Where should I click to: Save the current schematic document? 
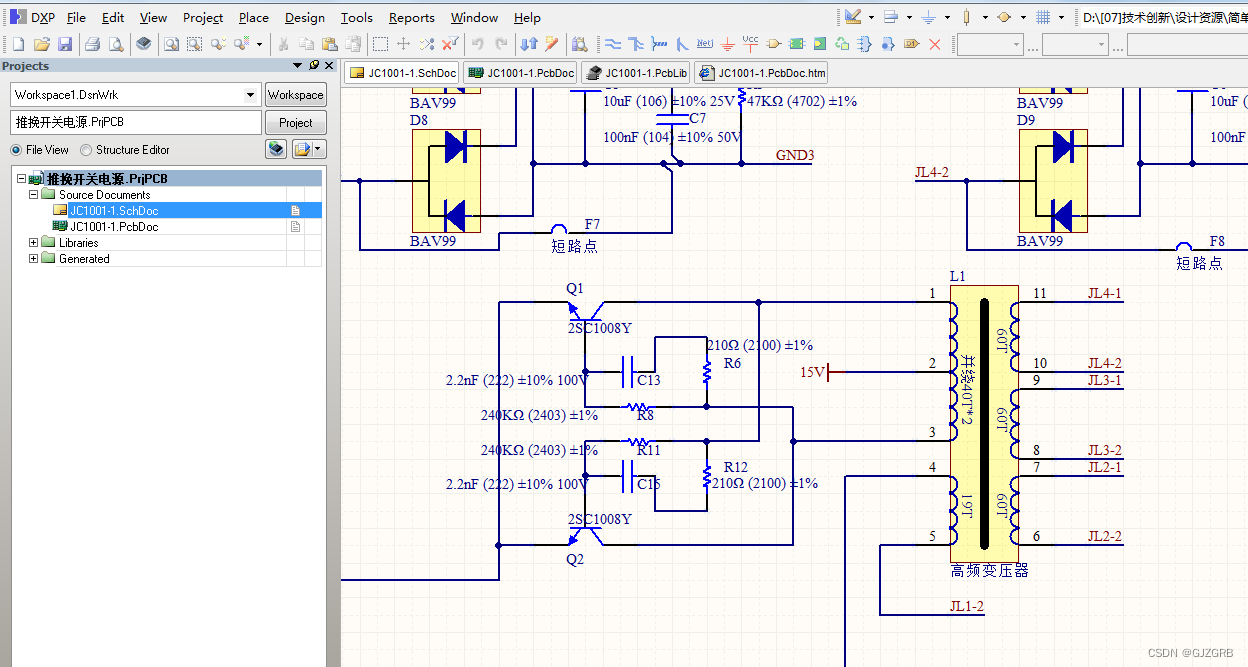pos(65,44)
